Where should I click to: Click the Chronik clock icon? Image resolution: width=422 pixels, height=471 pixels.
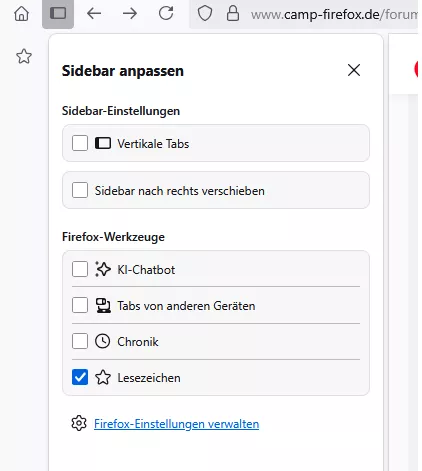(103, 341)
